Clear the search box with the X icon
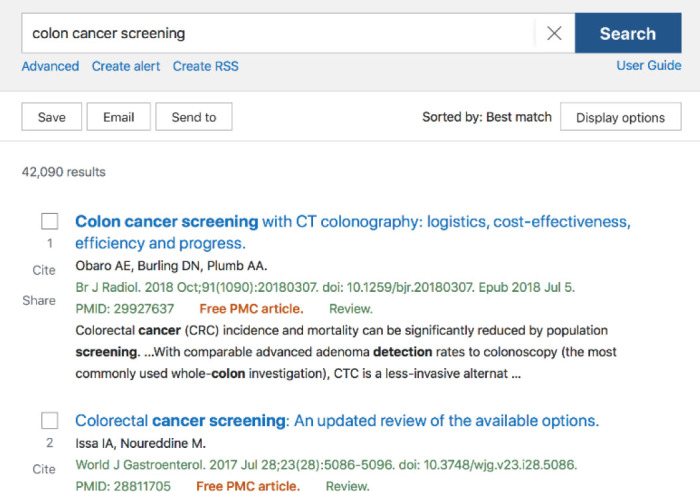This screenshot has width=700, height=492. tap(554, 33)
